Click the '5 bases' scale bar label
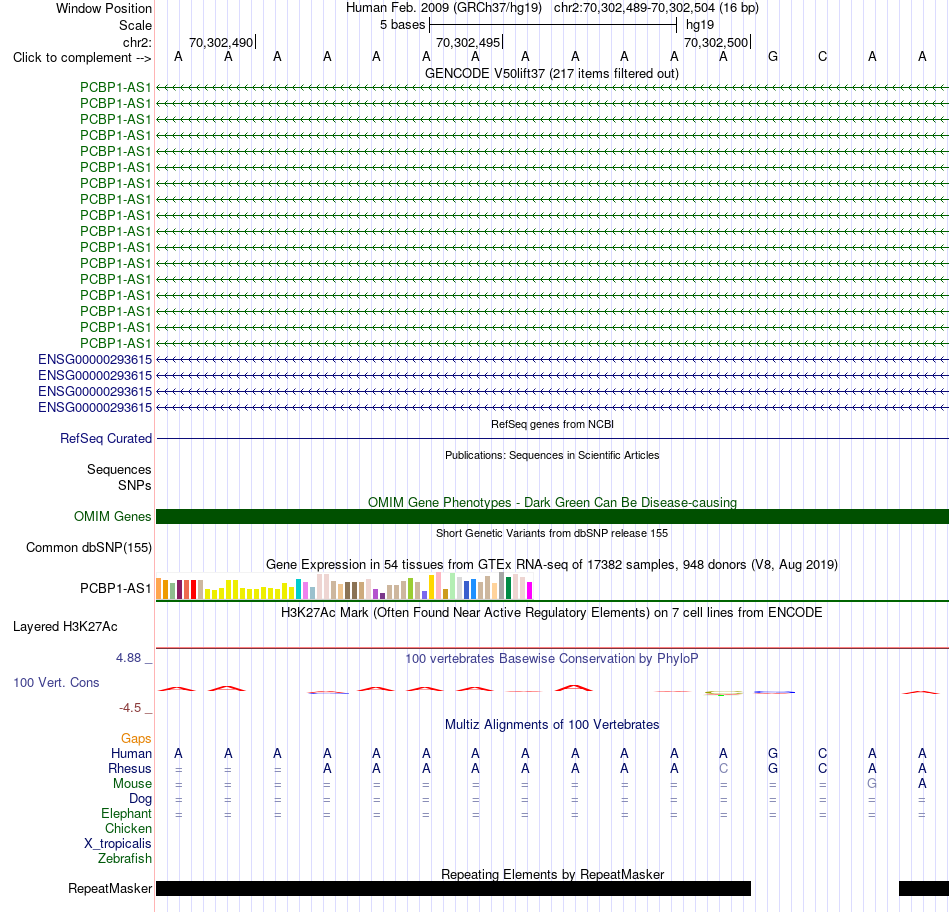Image resolution: width=950 pixels, height=912 pixels. pyautogui.click(x=402, y=25)
